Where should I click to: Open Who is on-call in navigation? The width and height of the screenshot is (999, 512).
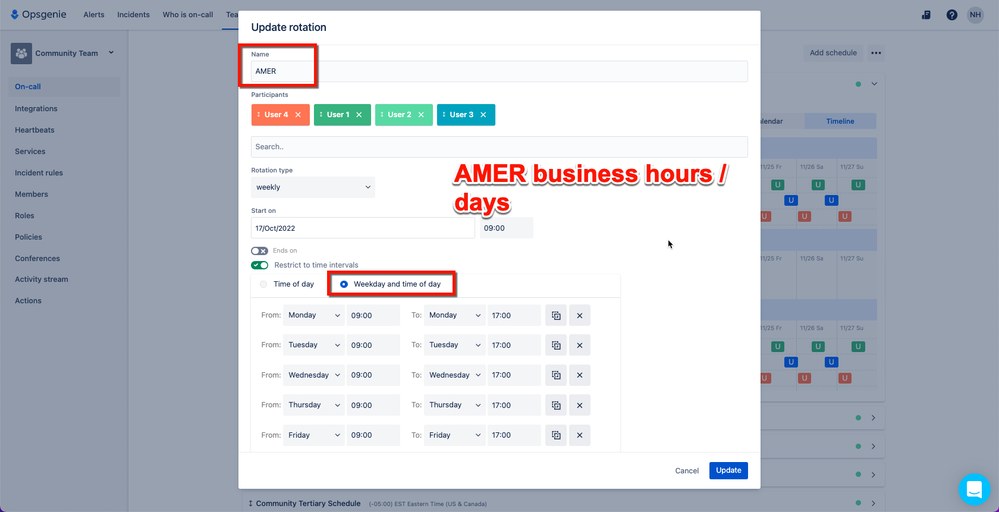187,15
